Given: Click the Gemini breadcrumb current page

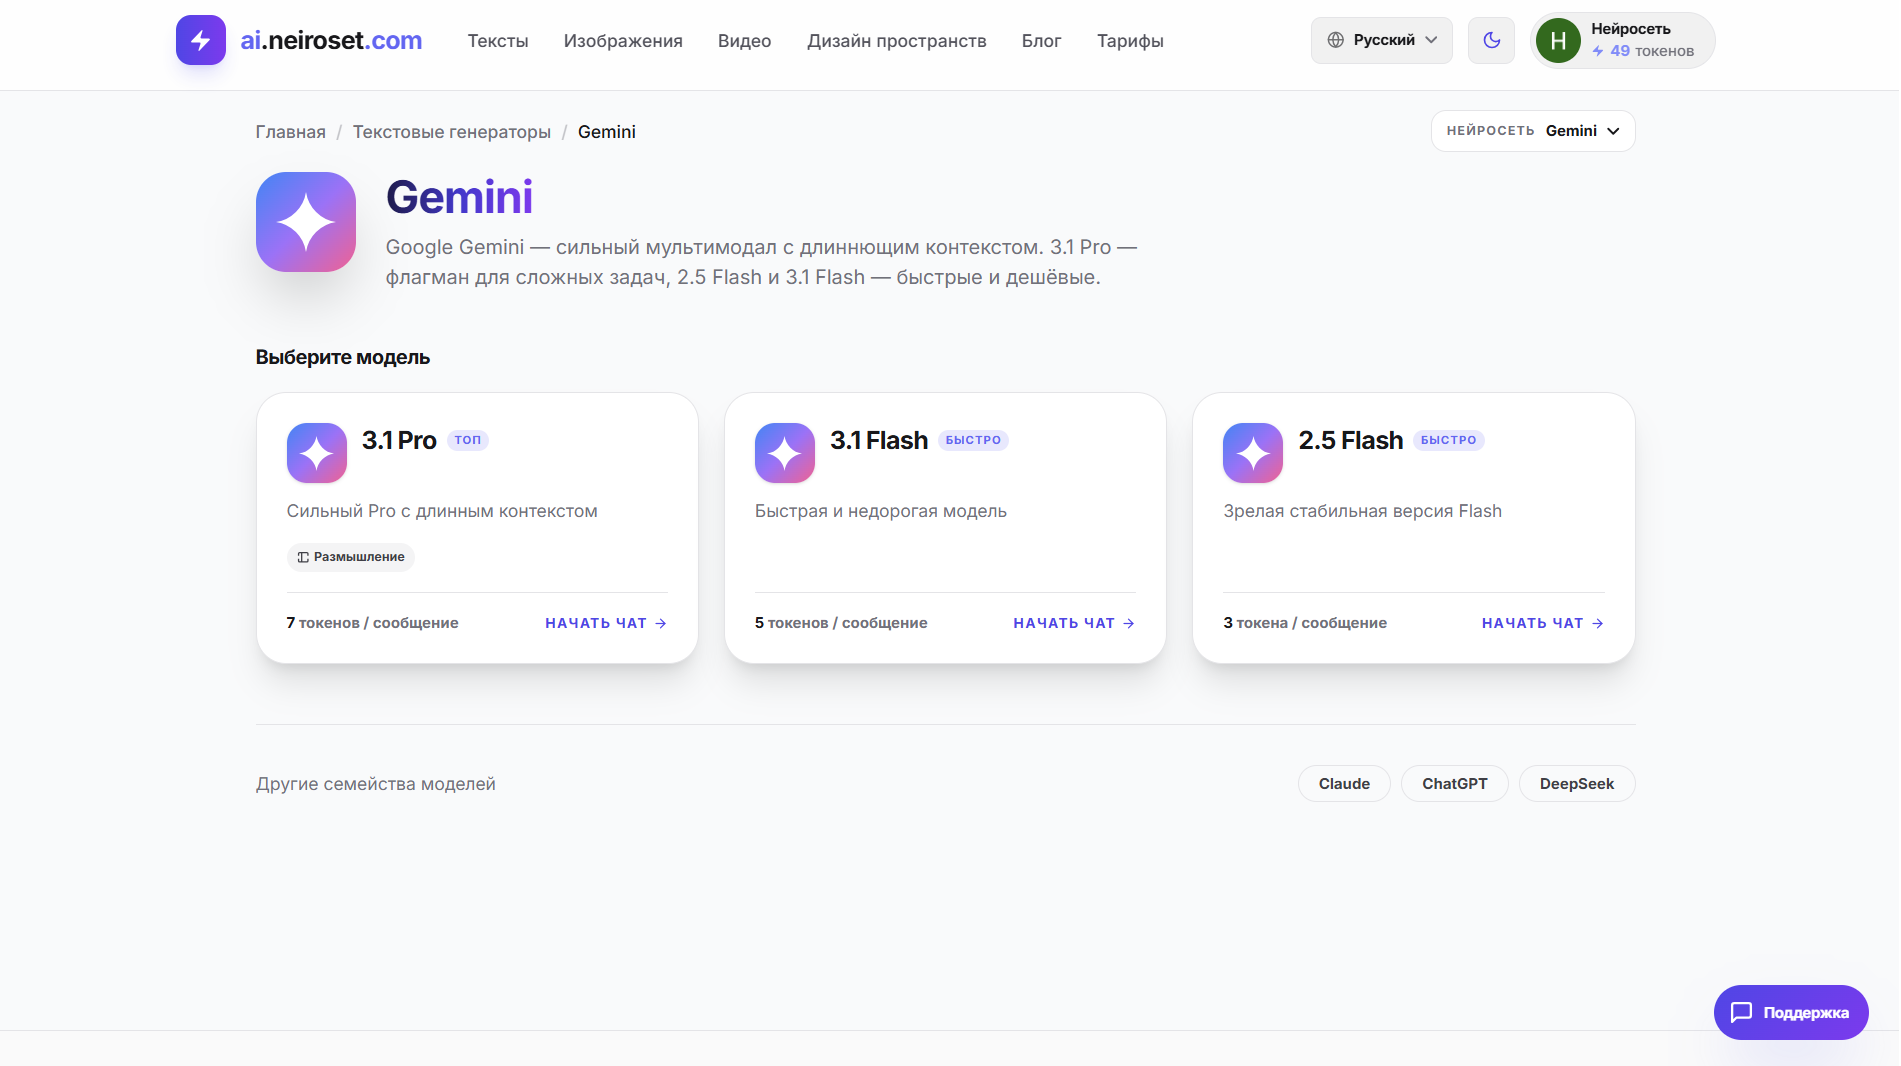Looking at the screenshot, I should (607, 132).
